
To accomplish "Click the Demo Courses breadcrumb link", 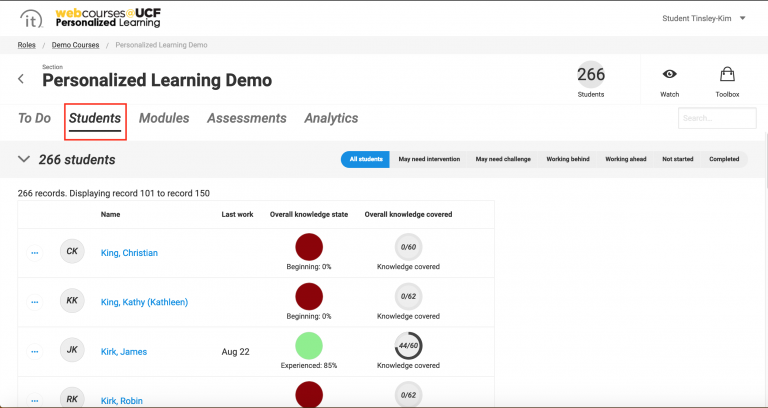I will click(x=74, y=45).
